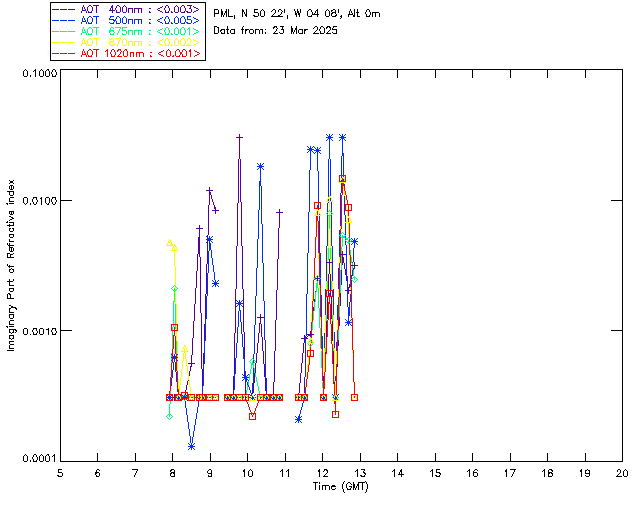
Task: Click the red square marker below baseline at 10
Action: coord(253,416)
